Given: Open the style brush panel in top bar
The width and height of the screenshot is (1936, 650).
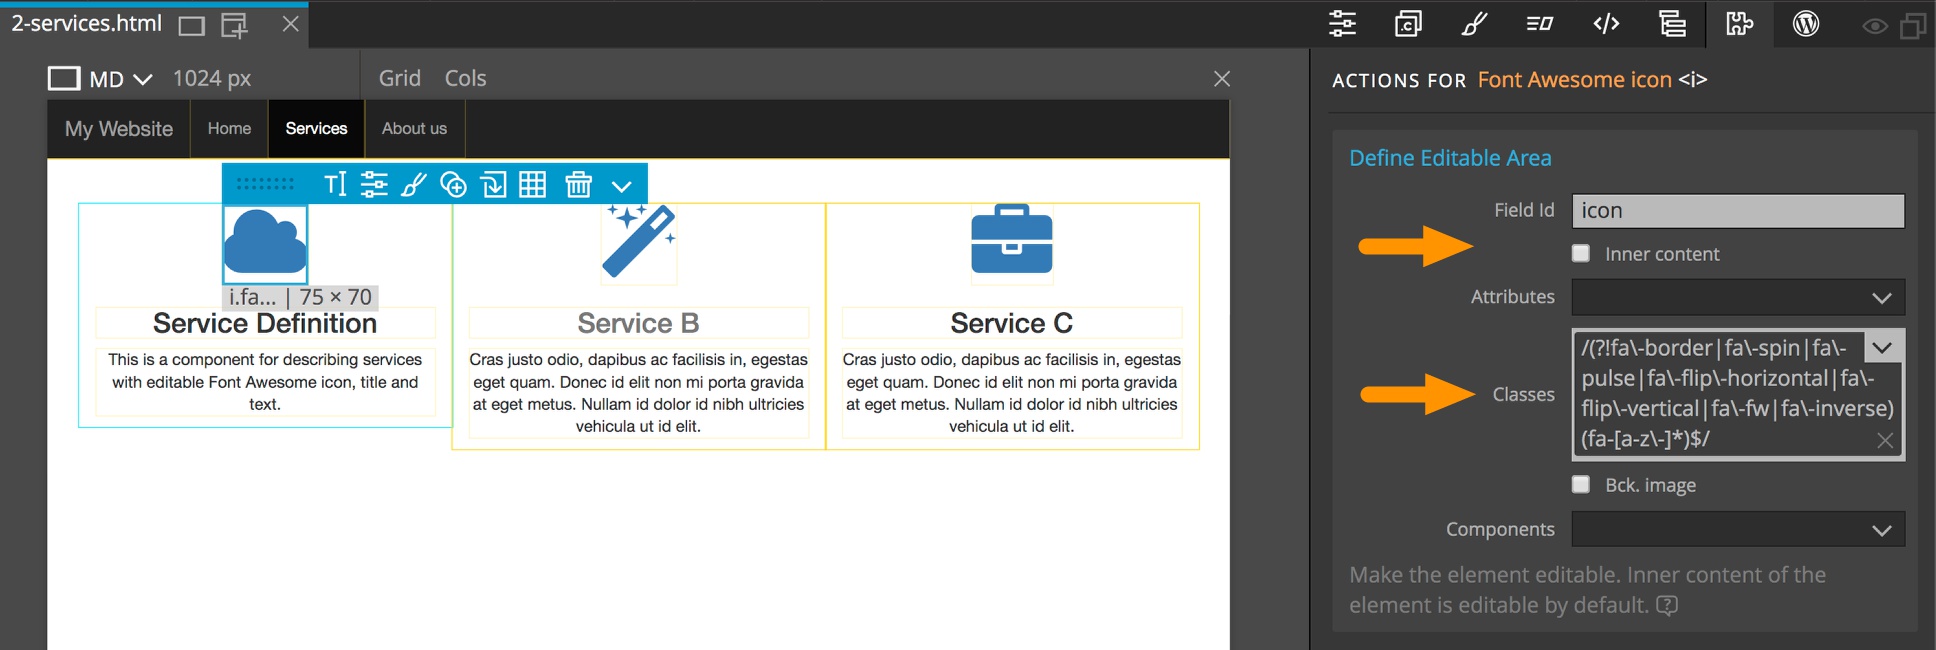Looking at the screenshot, I should [x=1474, y=23].
